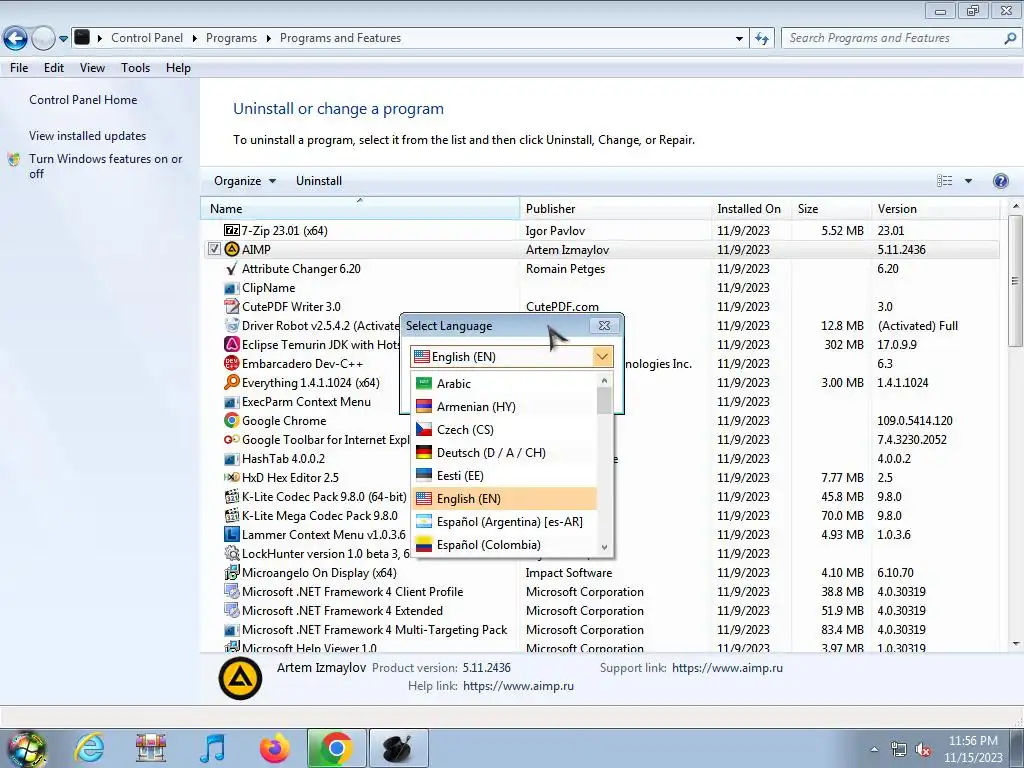This screenshot has height=768, width=1024.
Task: Expand the Organize dropdown
Action: (245, 181)
